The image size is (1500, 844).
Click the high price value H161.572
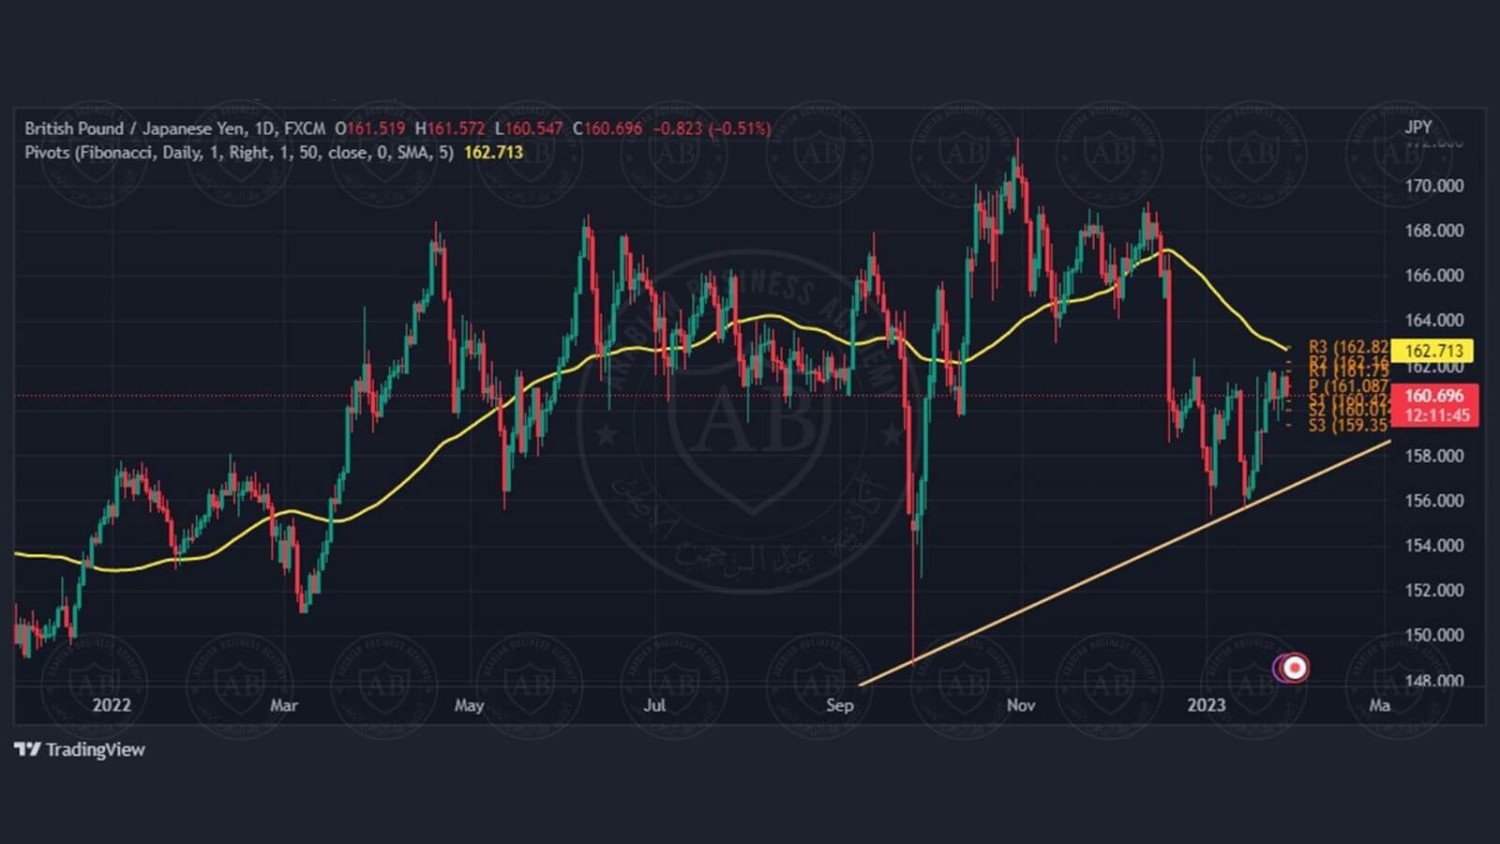[450, 128]
